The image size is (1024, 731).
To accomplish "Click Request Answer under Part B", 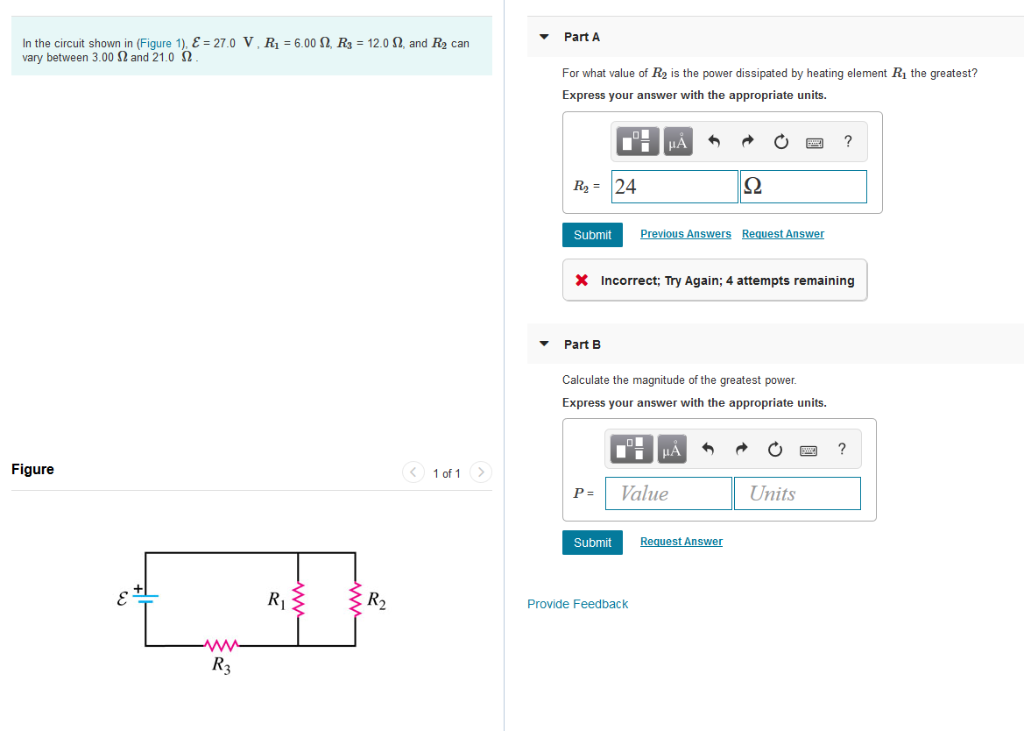I will coord(681,541).
